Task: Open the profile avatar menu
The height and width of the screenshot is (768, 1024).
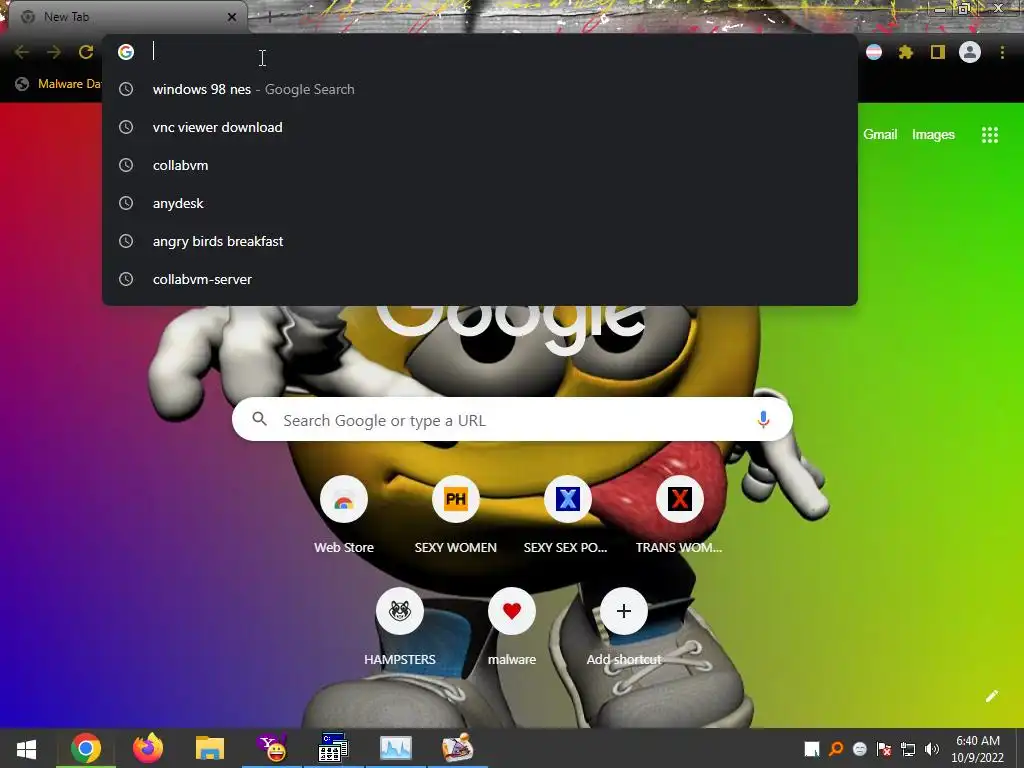Action: (970, 52)
